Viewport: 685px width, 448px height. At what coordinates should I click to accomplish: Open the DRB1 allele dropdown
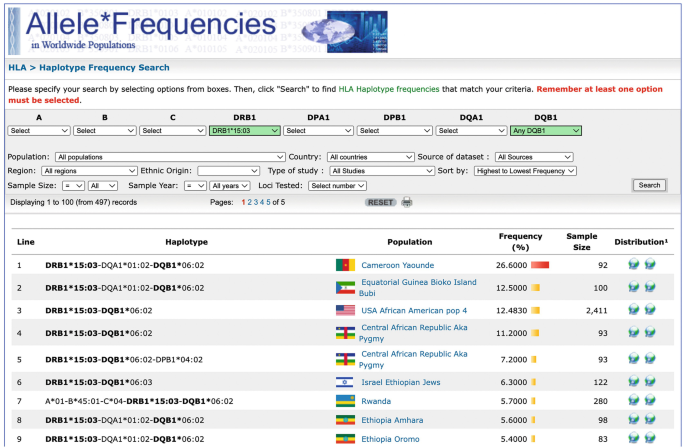[244, 130]
